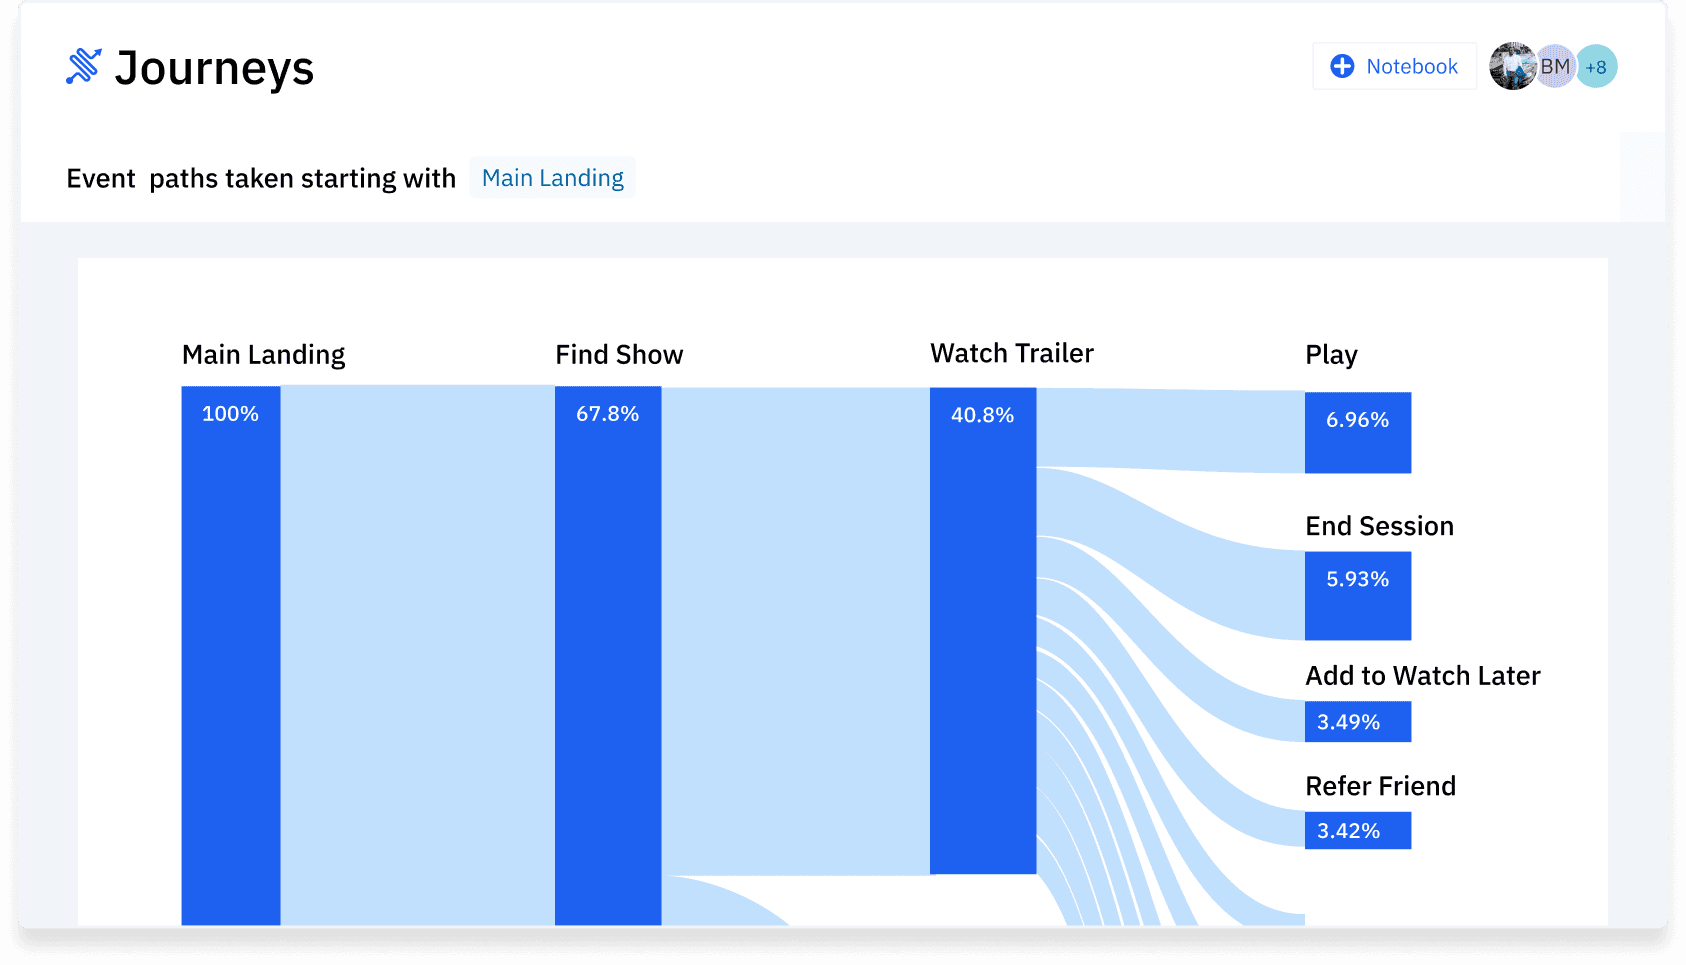Click the Event label above the chart
The height and width of the screenshot is (965, 1686).
point(101,178)
